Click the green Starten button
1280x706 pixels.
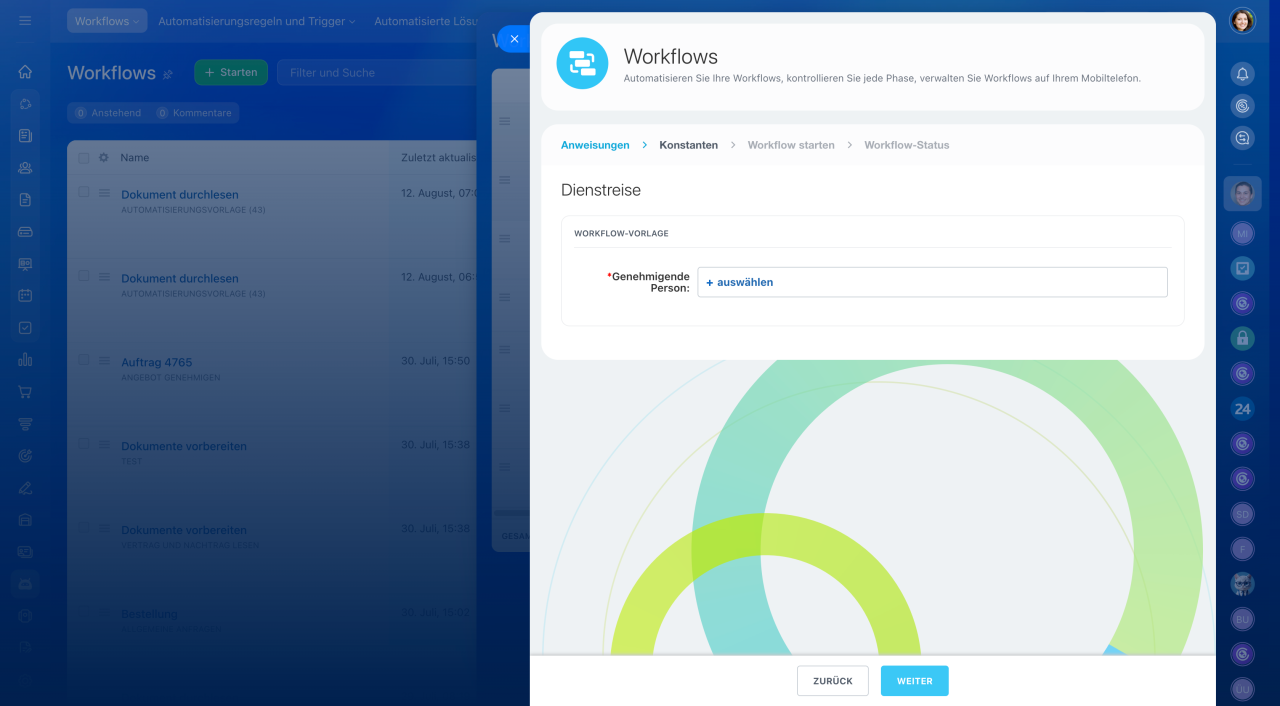231,72
